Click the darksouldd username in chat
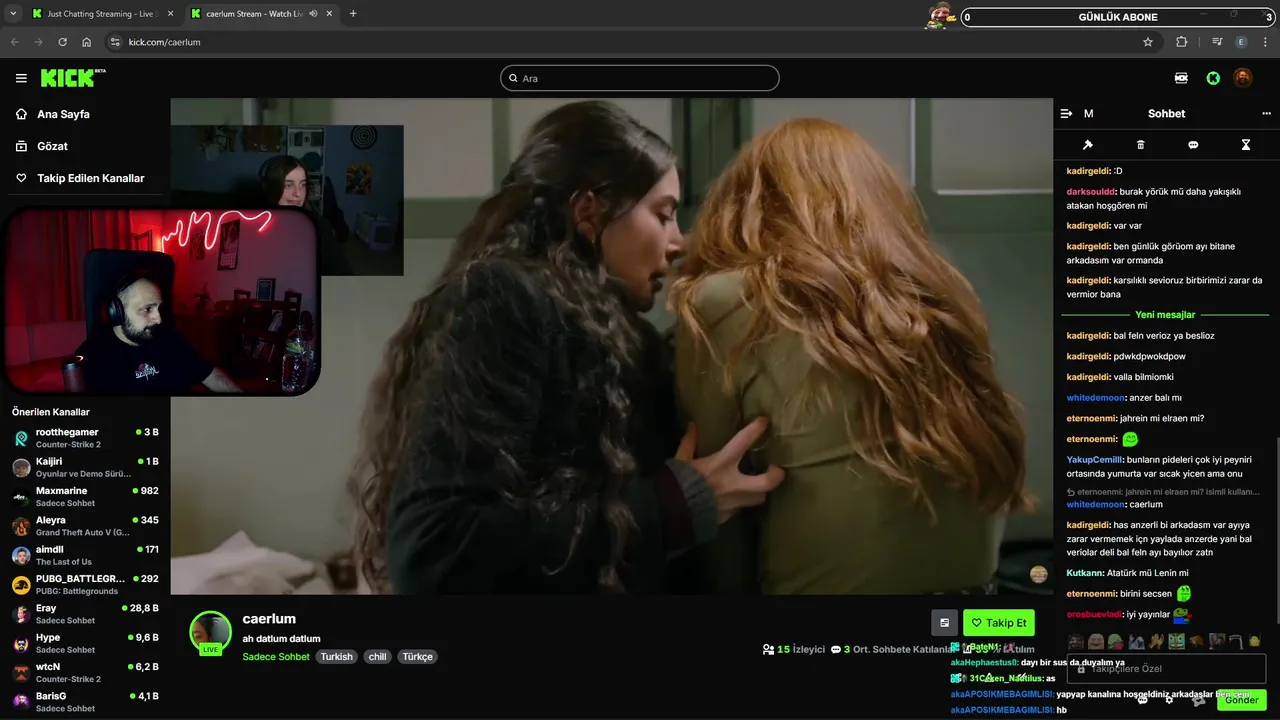The width and height of the screenshot is (1280, 720). pos(1090,192)
